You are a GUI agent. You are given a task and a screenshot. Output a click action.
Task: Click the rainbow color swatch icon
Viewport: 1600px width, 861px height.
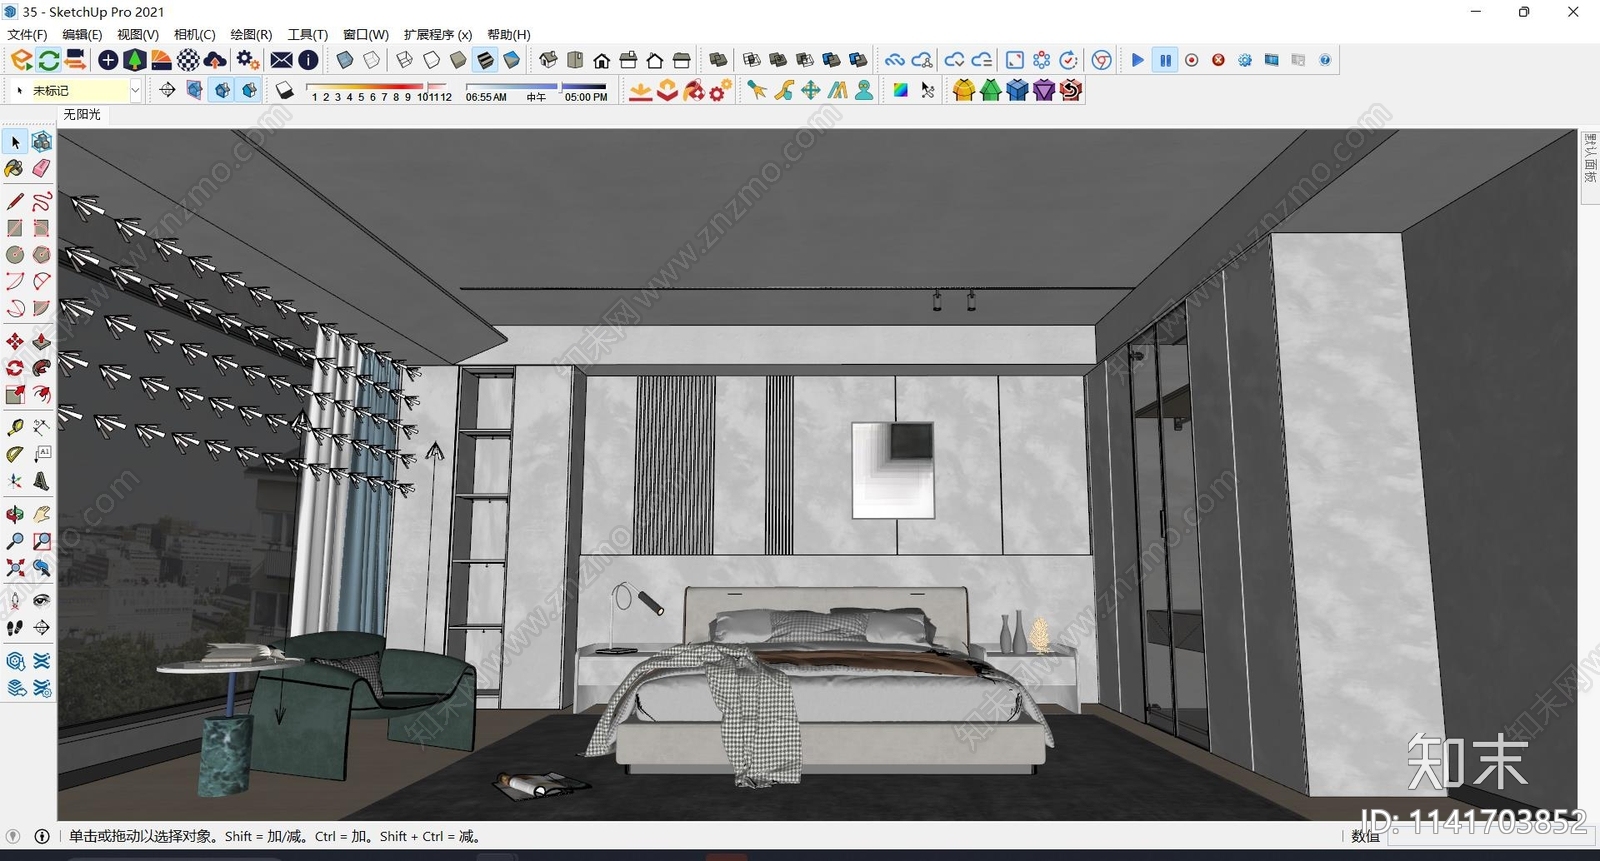pos(901,90)
